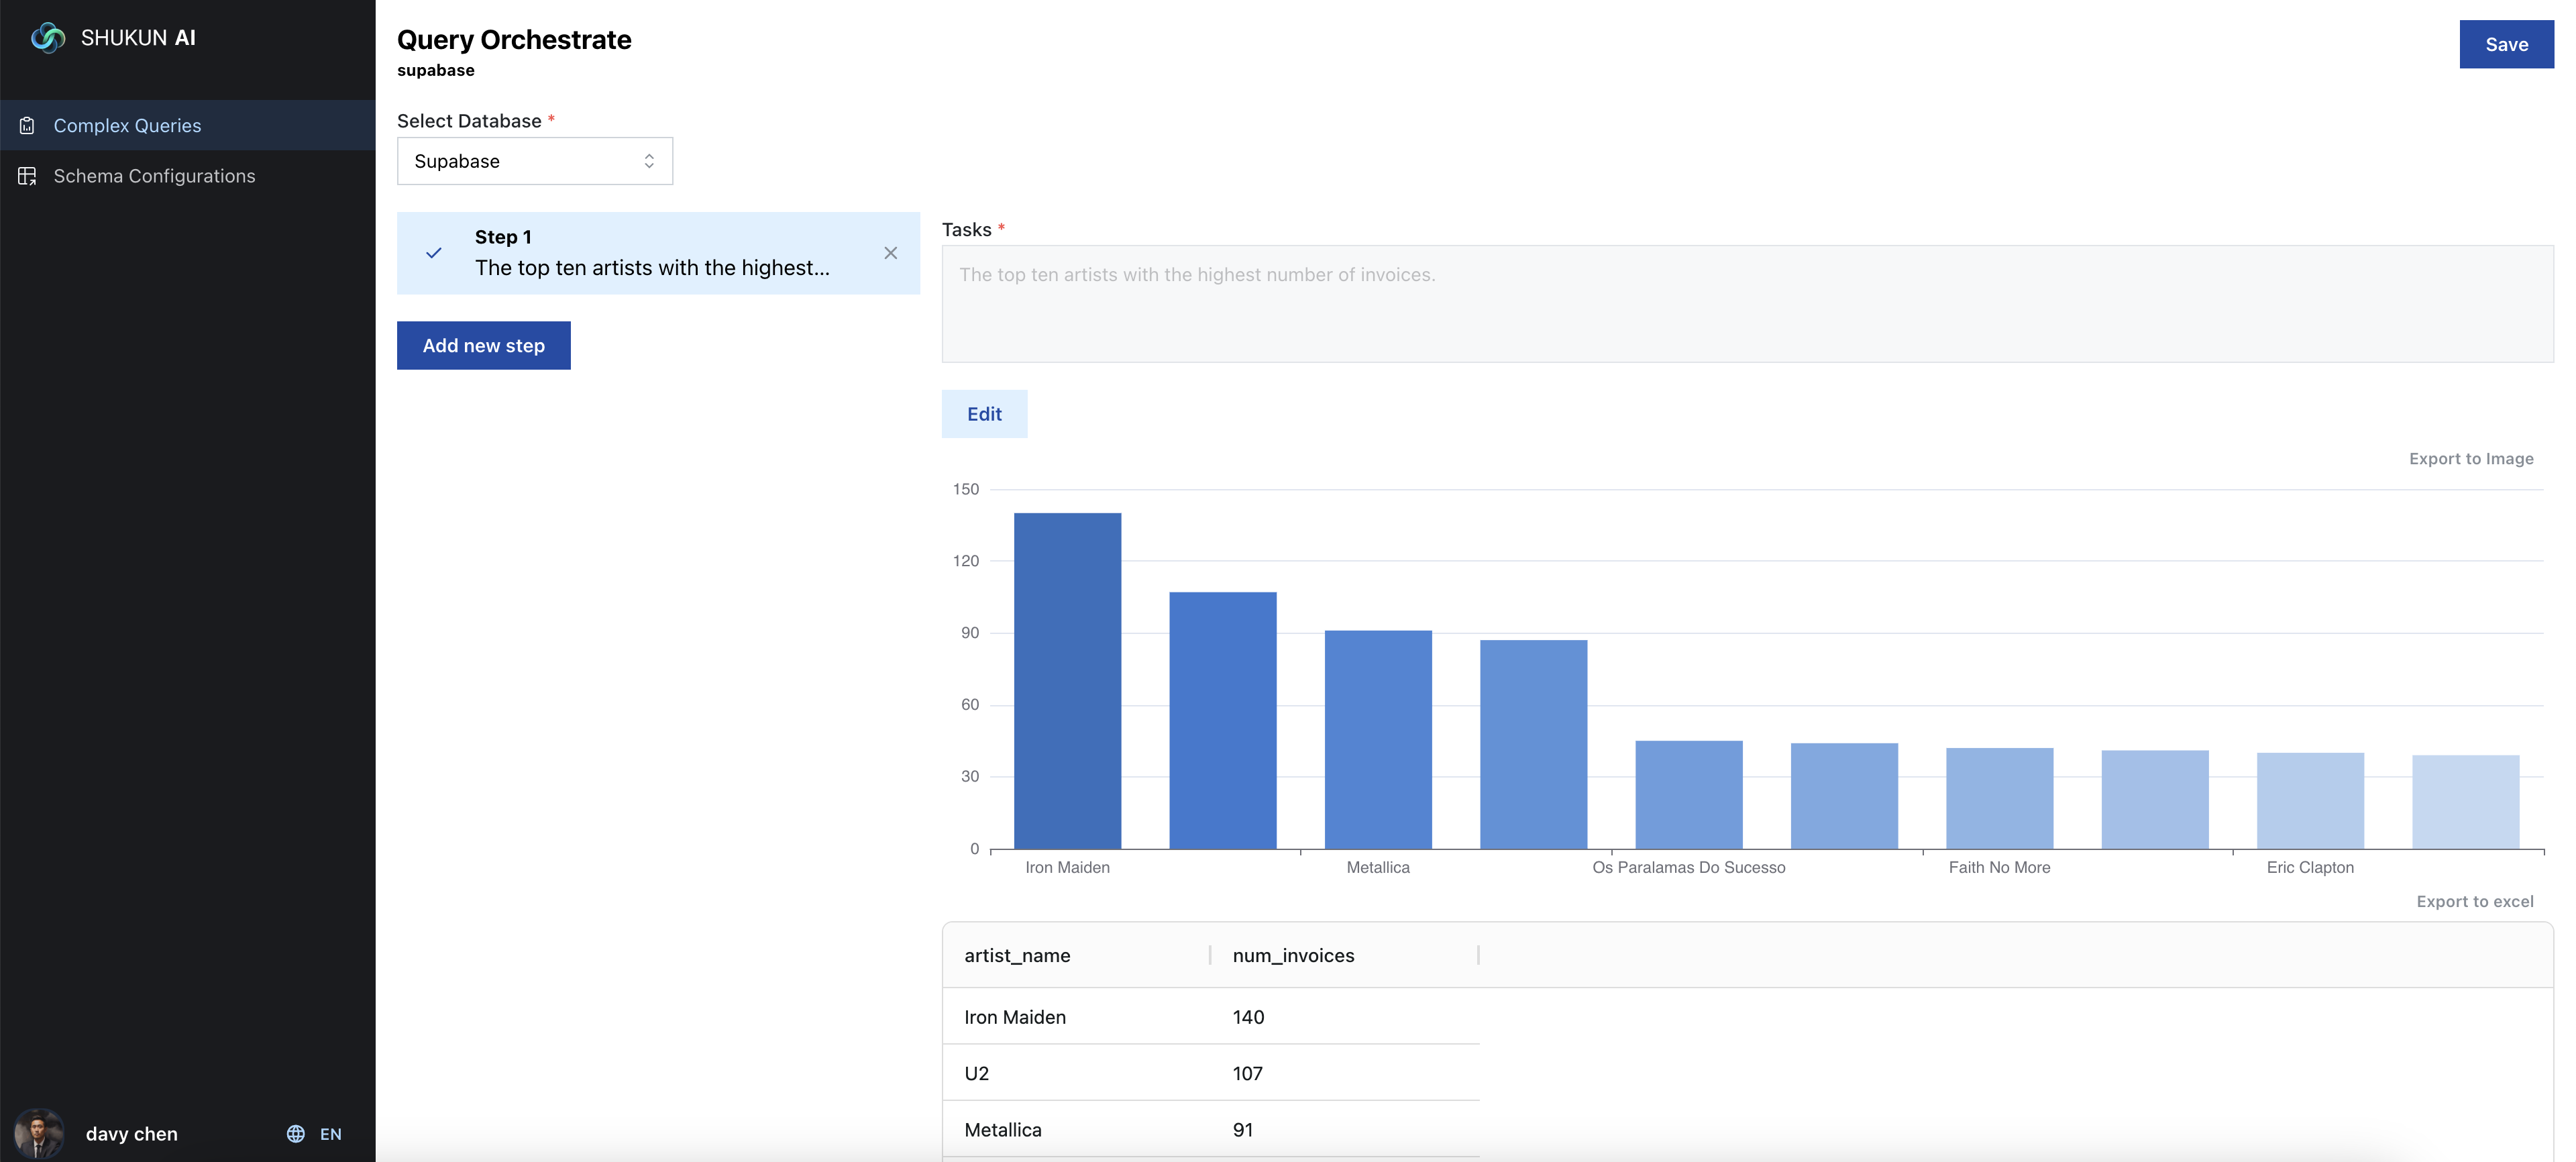The image size is (2576, 1162).
Task: Click the globe language icon
Action: pos(296,1133)
